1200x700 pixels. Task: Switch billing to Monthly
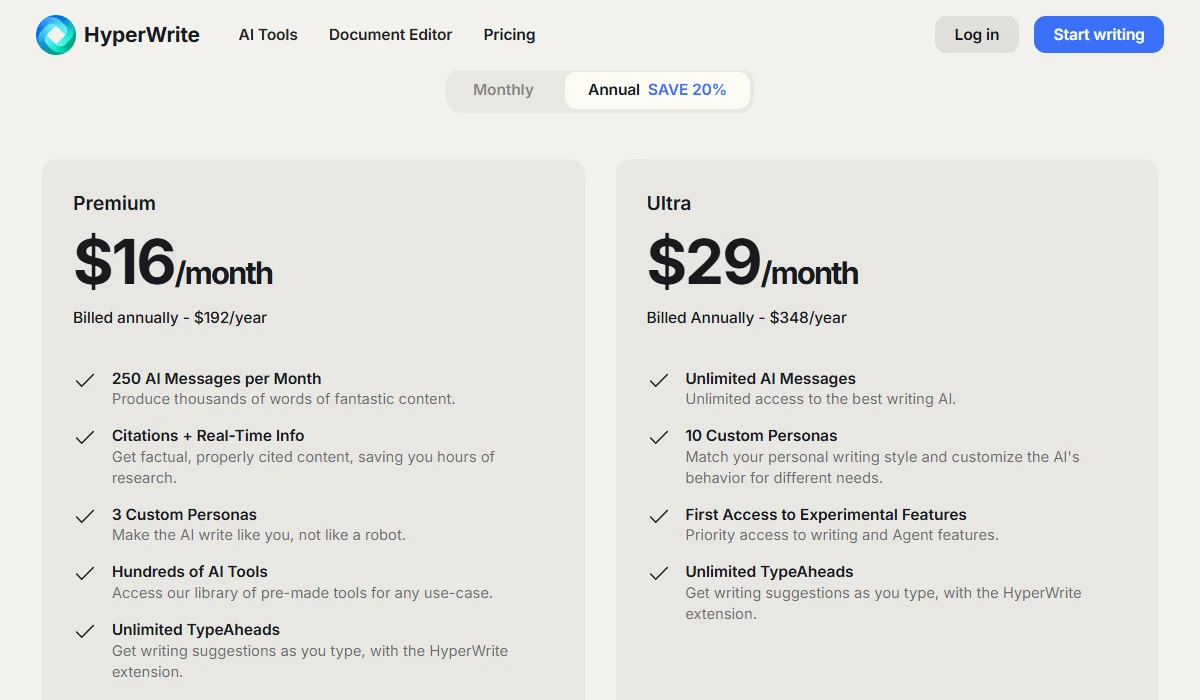pyautogui.click(x=503, y=90)
